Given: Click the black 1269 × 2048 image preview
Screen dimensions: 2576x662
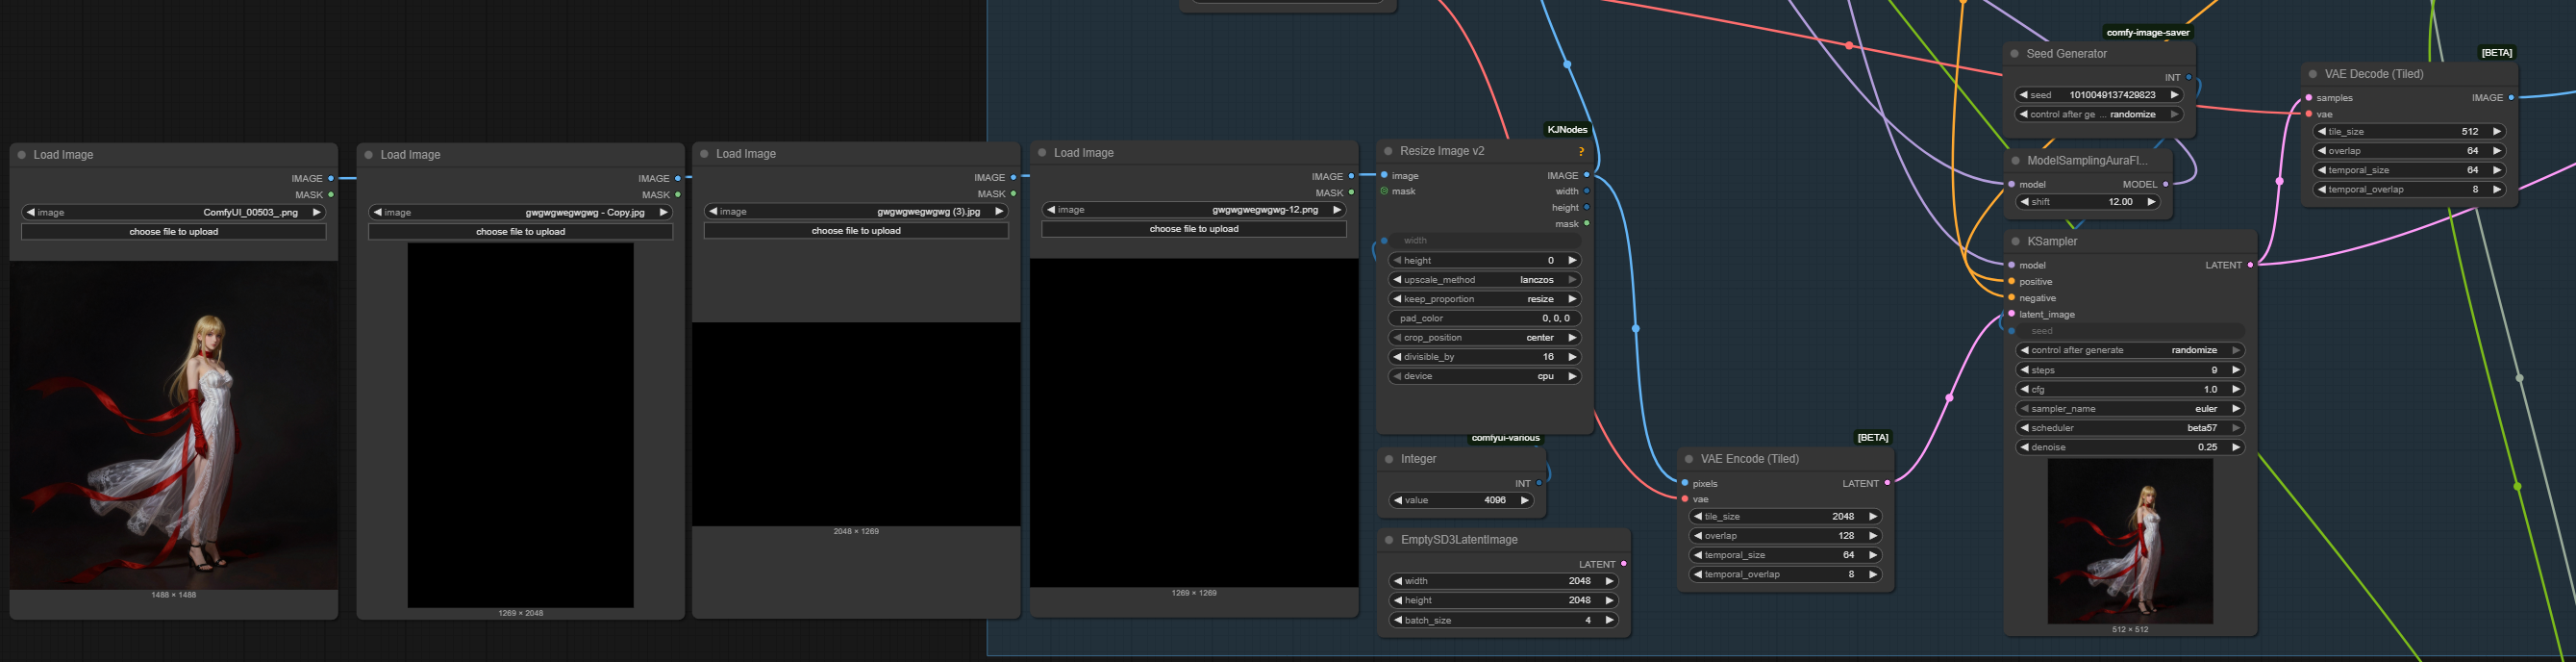Looking at the screenshot, I should [520, 425].
